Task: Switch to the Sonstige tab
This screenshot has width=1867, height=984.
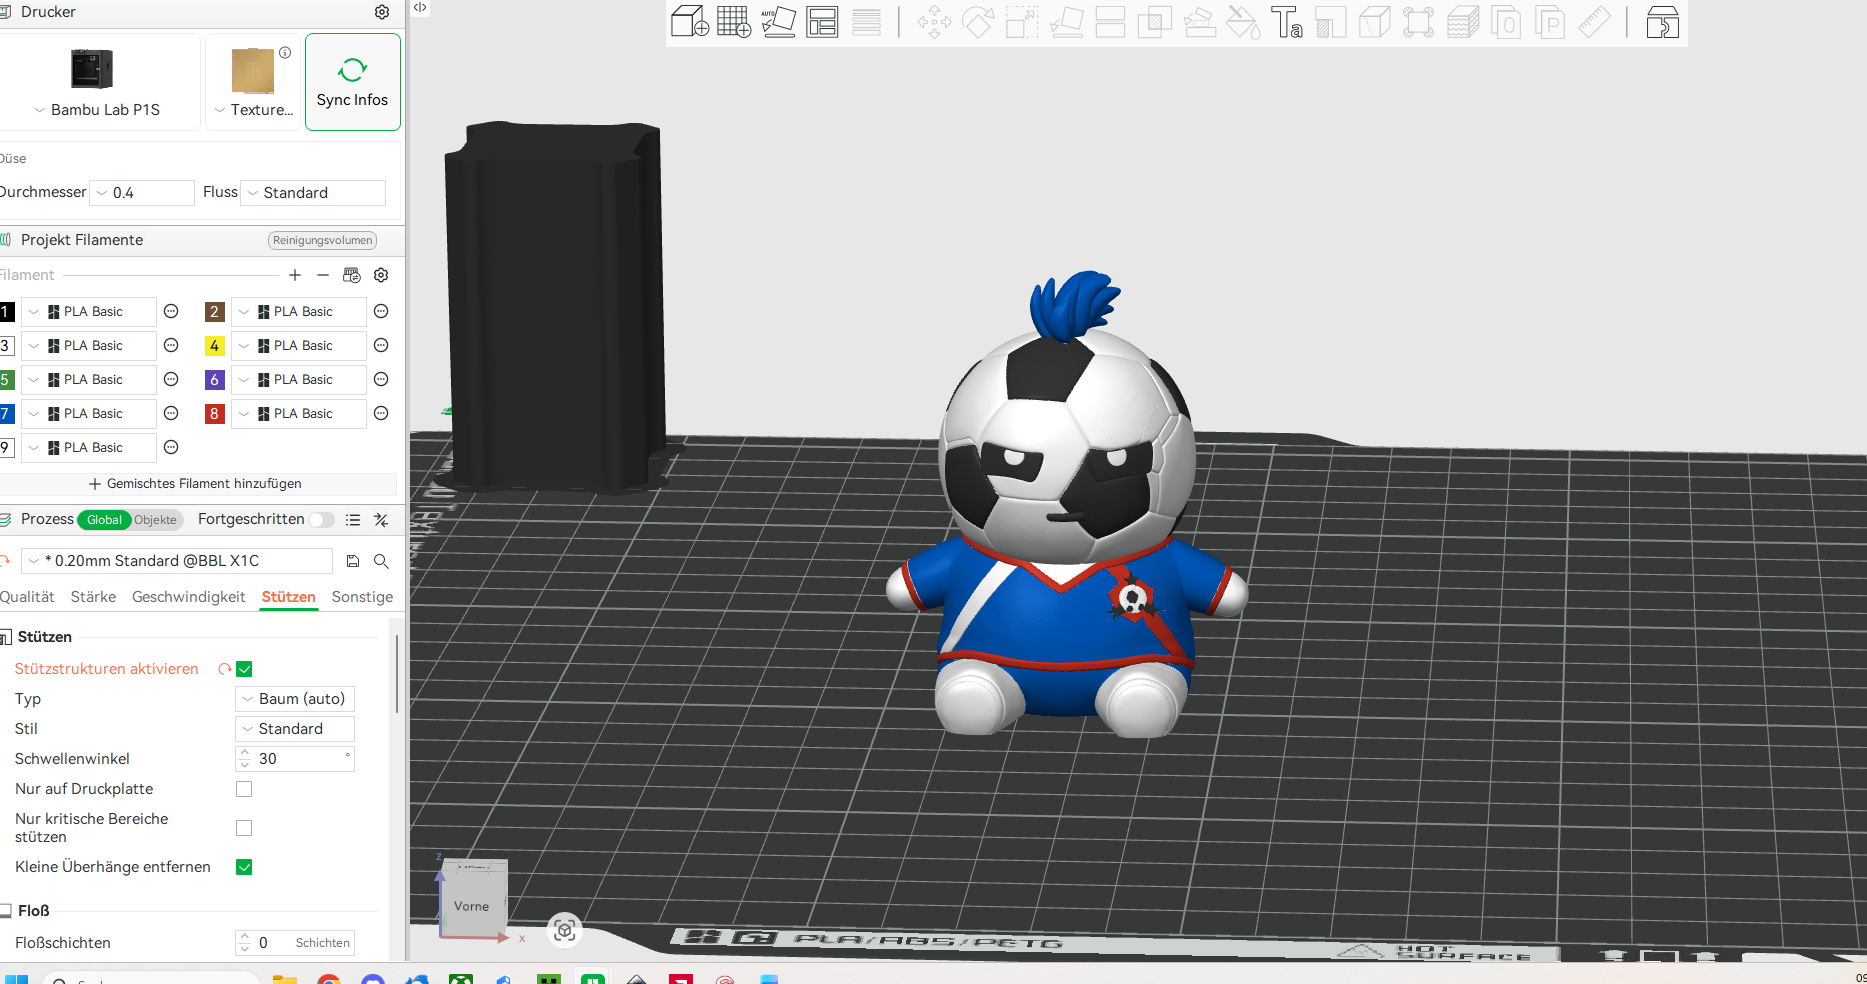Action: 362,597
